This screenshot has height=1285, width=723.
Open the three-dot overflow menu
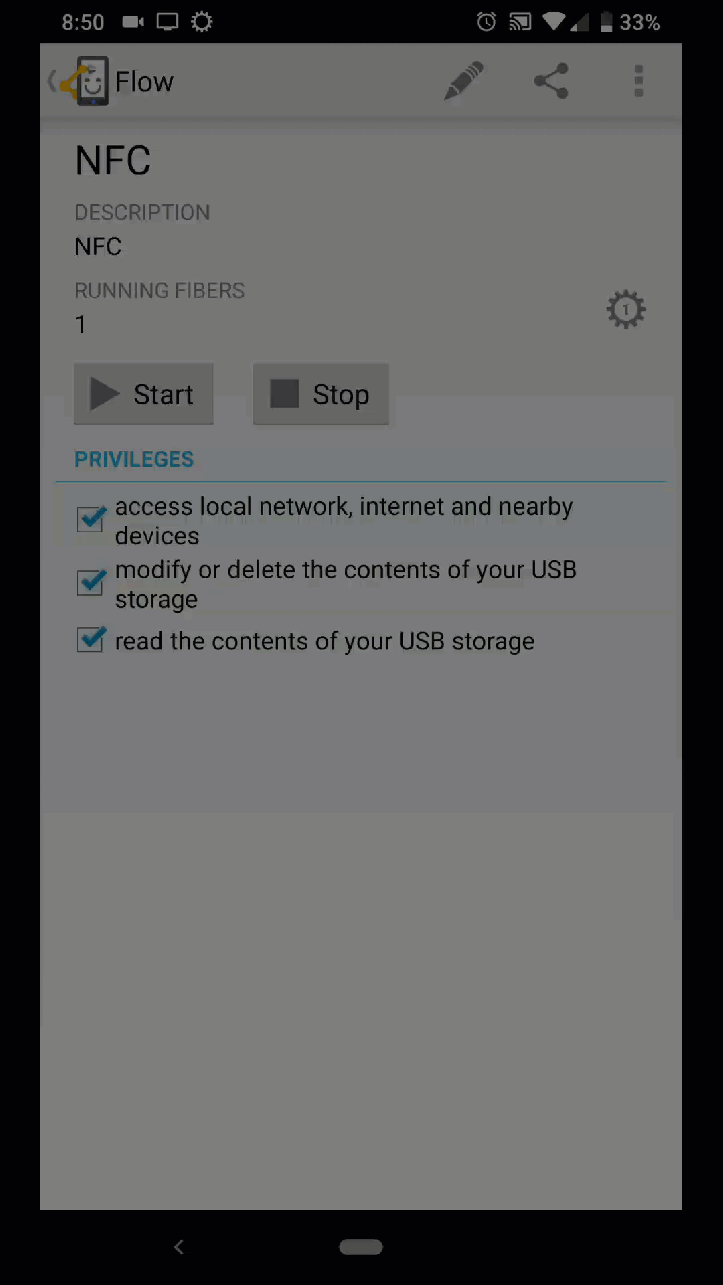639,81
